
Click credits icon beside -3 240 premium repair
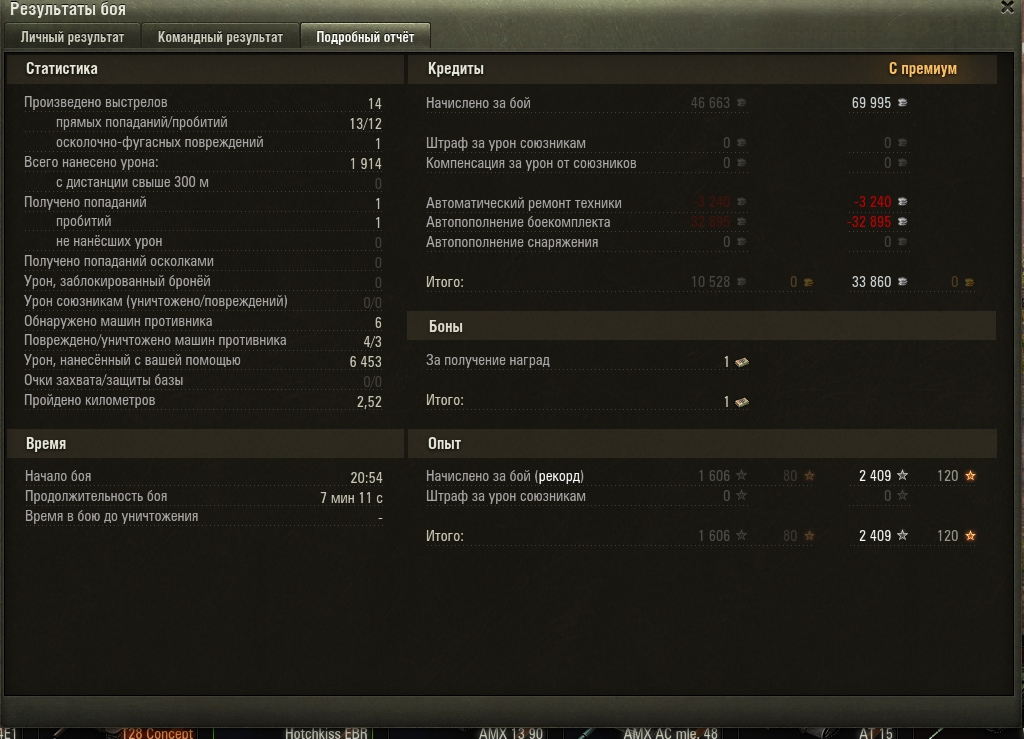(x=903, y=202)
